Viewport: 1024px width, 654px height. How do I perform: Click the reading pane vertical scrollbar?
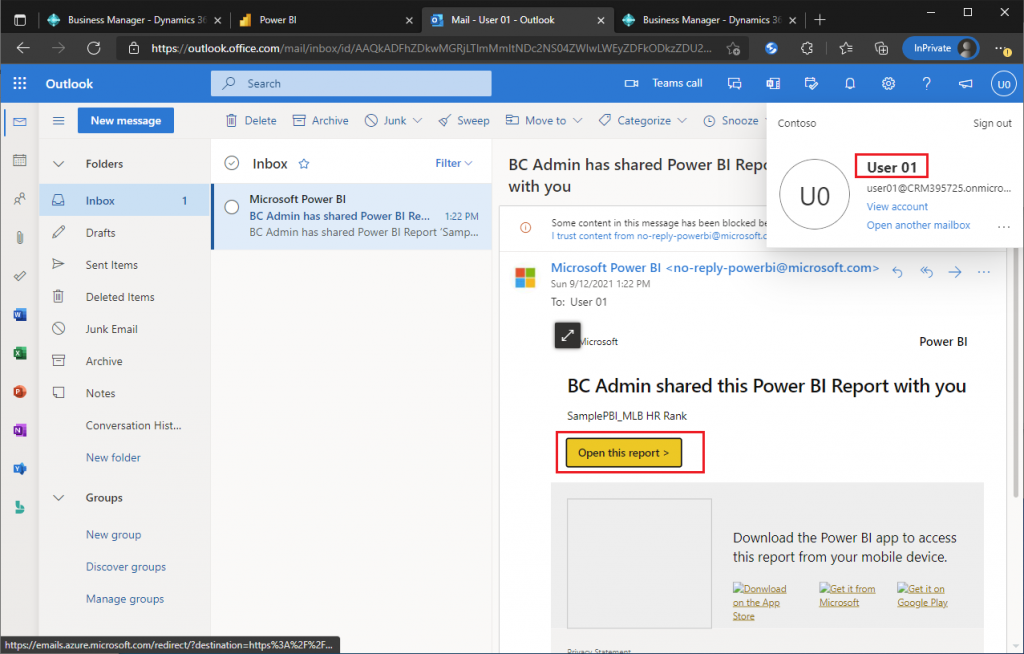1015,372
